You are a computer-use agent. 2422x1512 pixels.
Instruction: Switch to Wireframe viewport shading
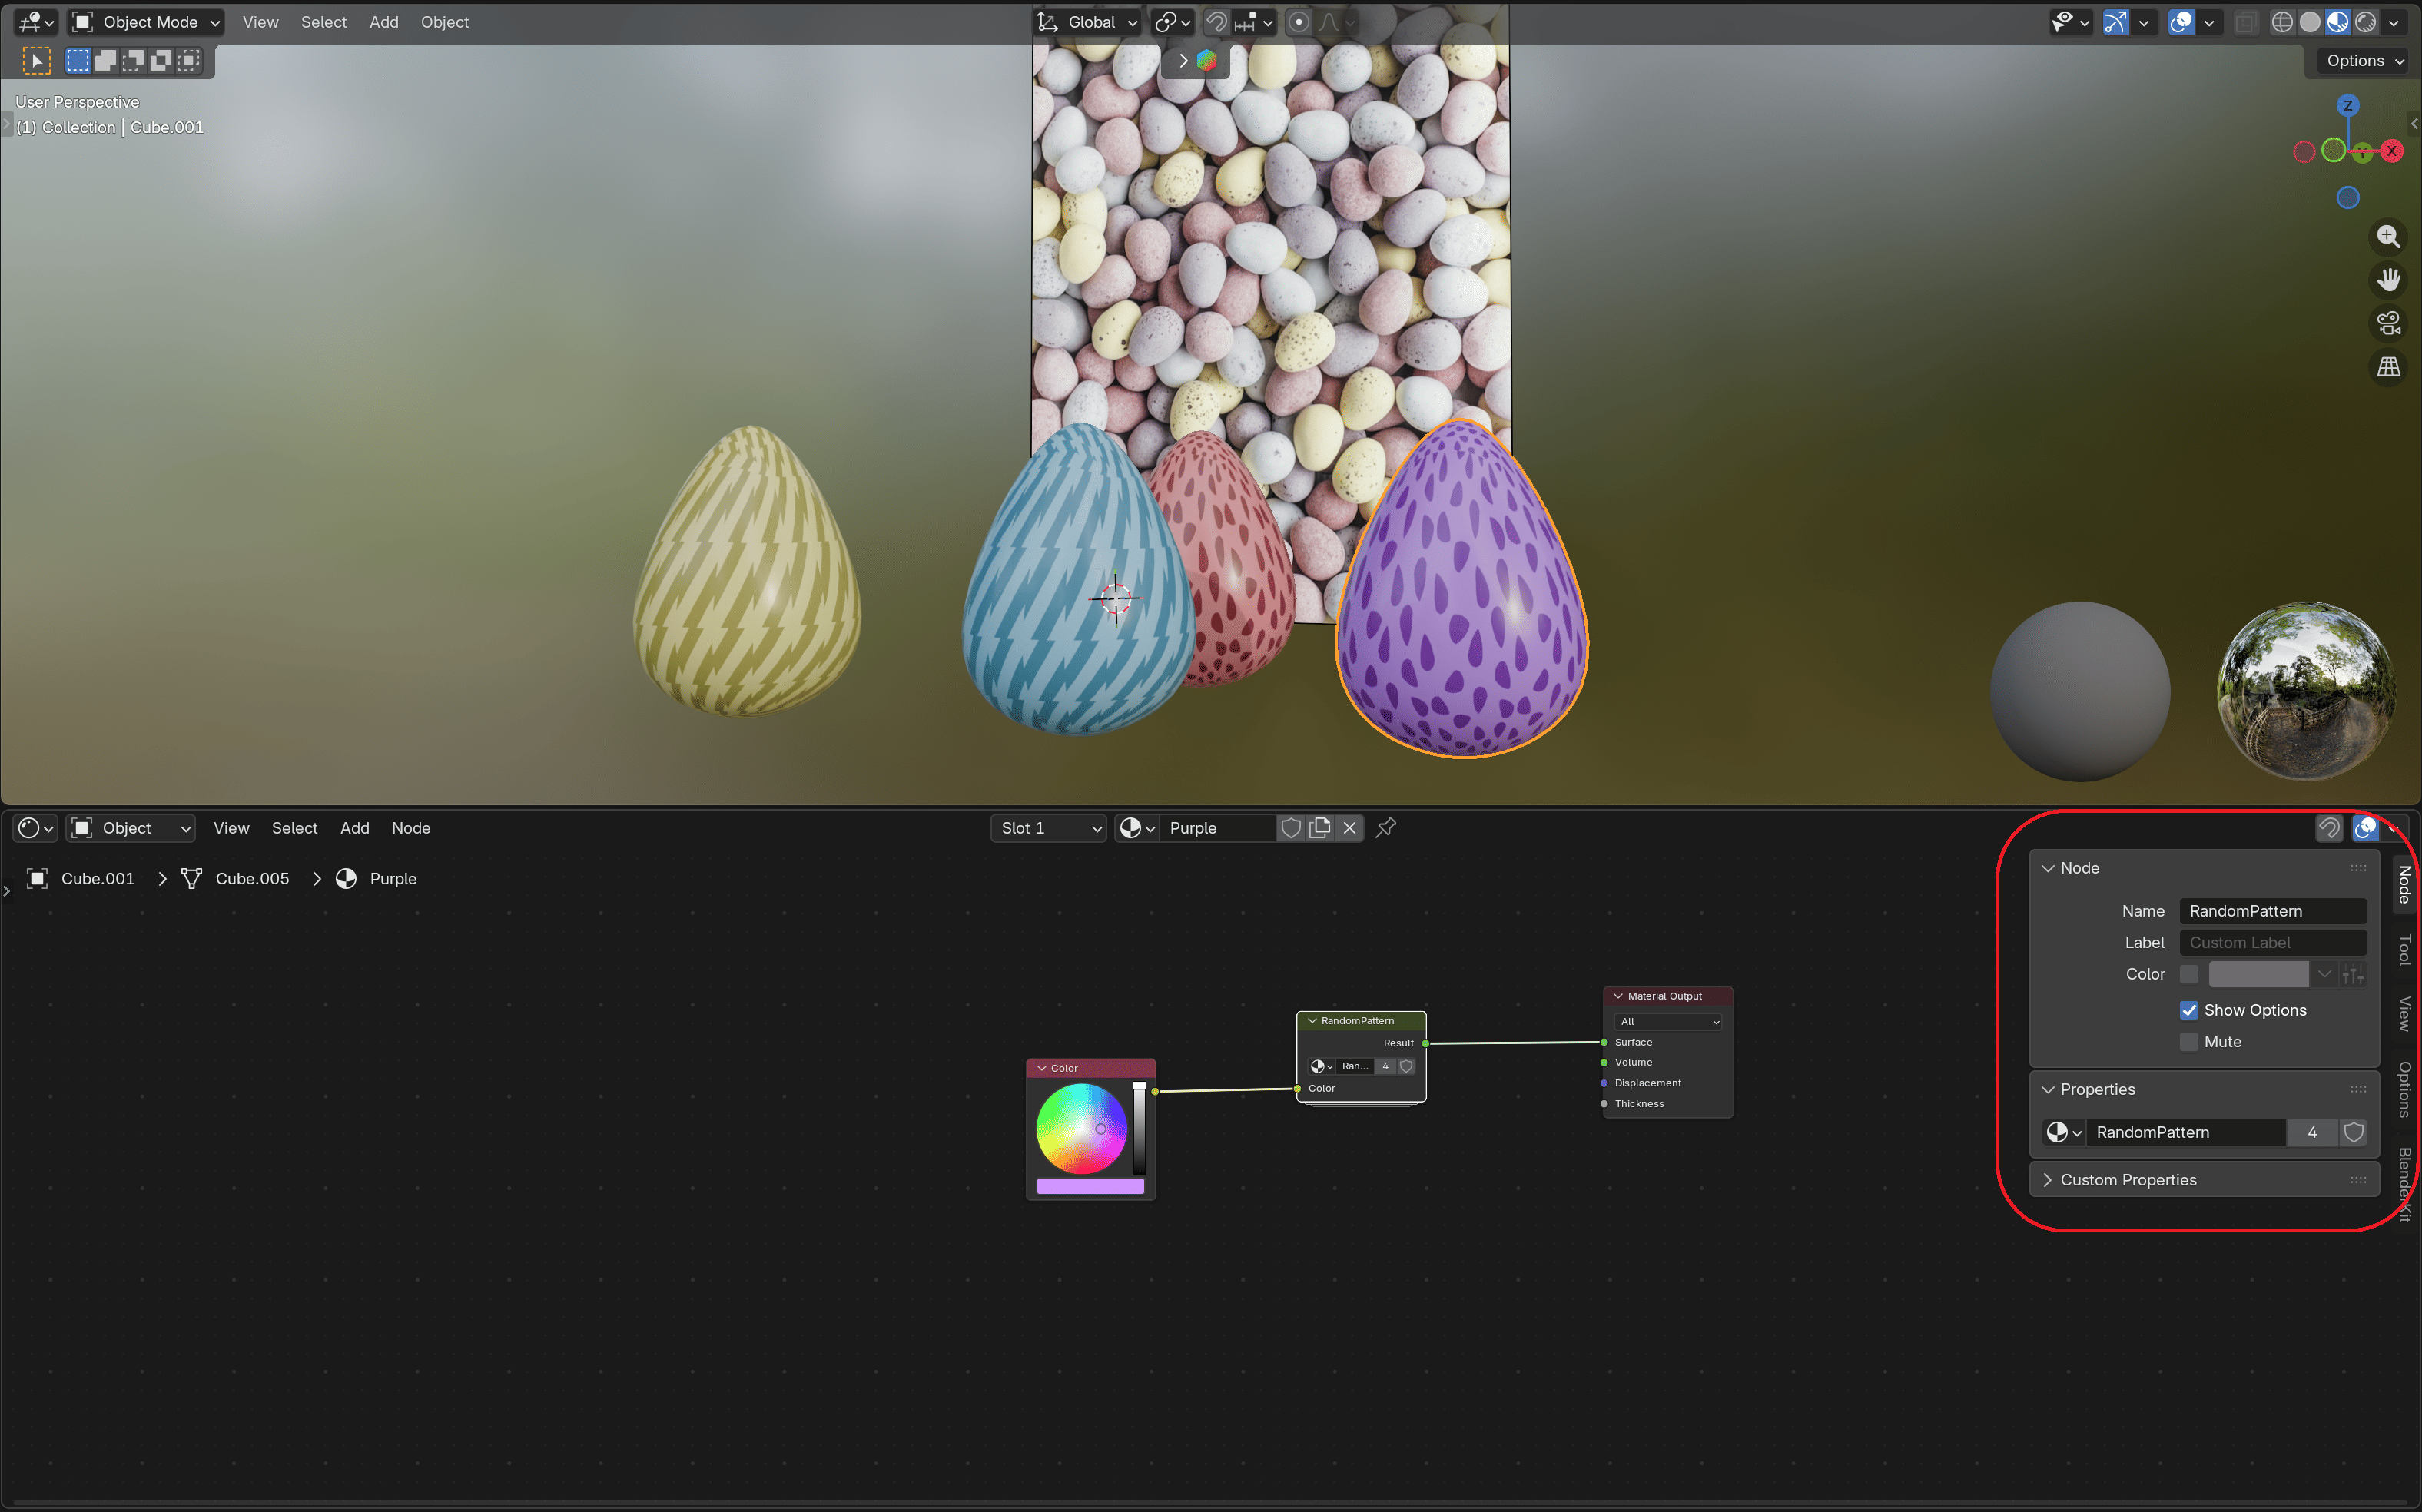2282,22
